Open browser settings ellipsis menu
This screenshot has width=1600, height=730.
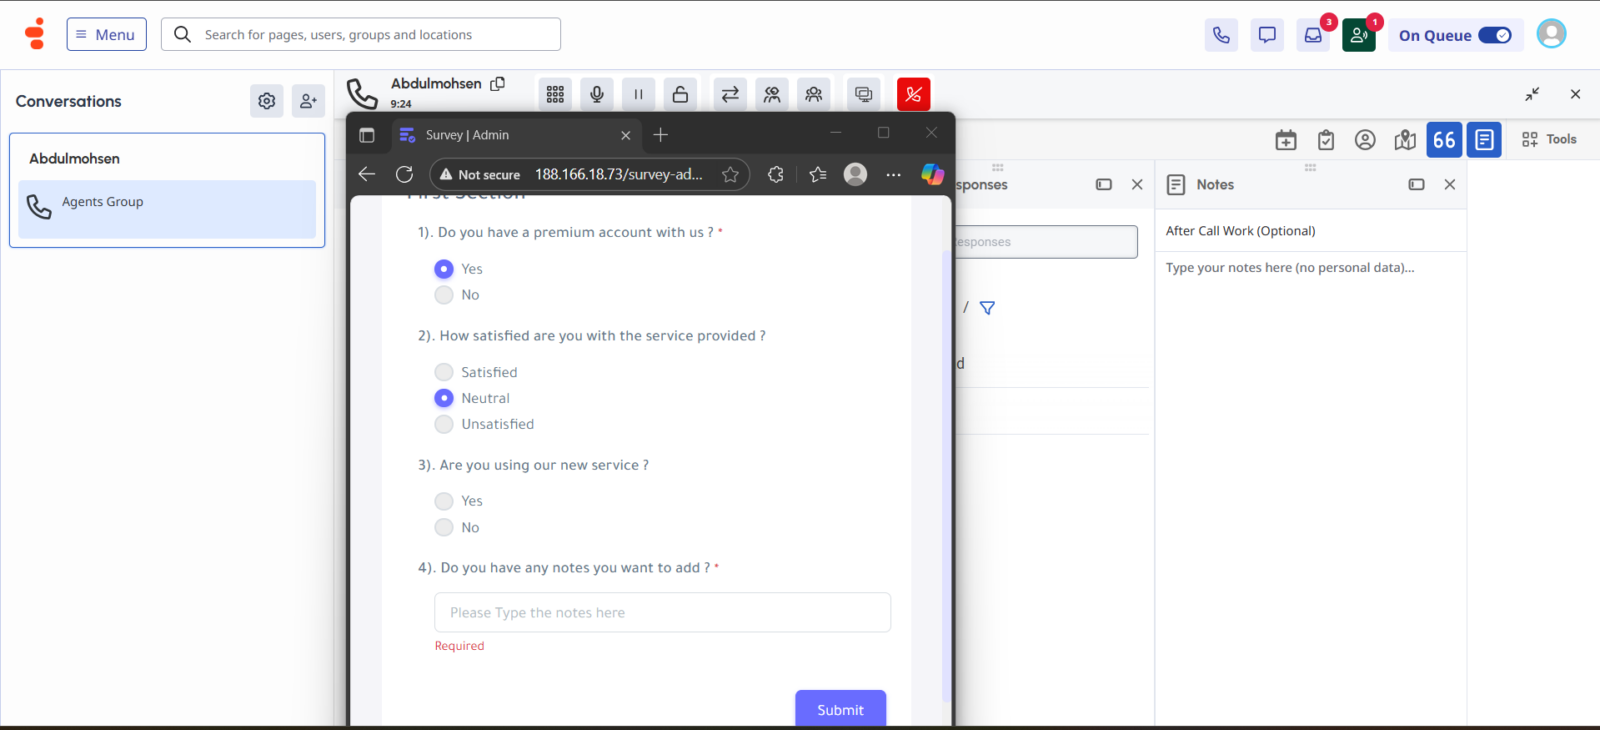tap(894, 174)
